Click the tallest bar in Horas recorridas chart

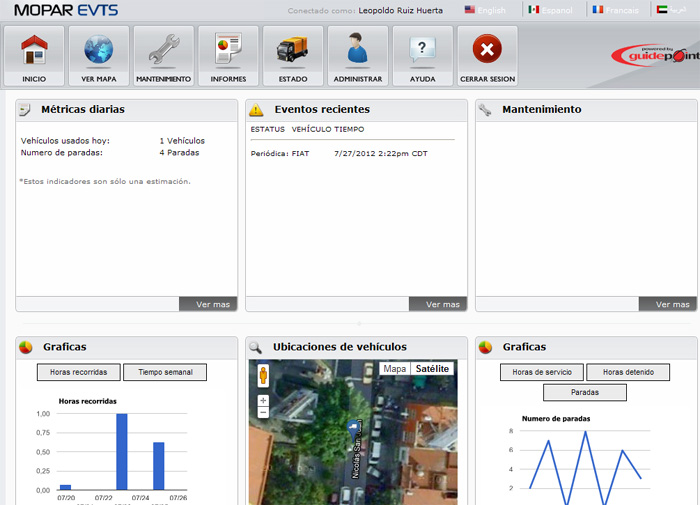pyautogui.click(x=122, y=451)
